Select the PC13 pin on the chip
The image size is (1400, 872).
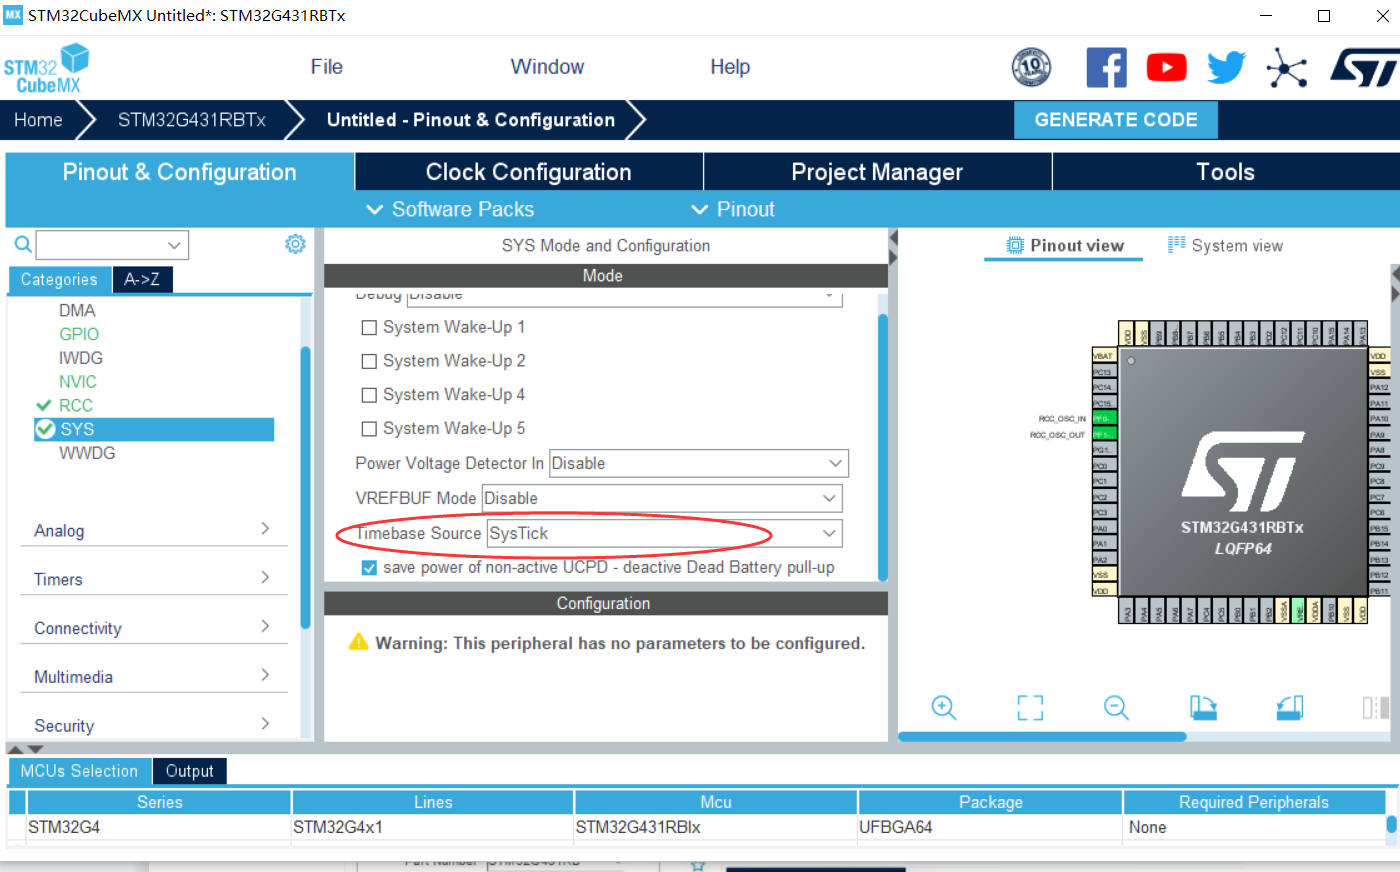point(1102,372)
